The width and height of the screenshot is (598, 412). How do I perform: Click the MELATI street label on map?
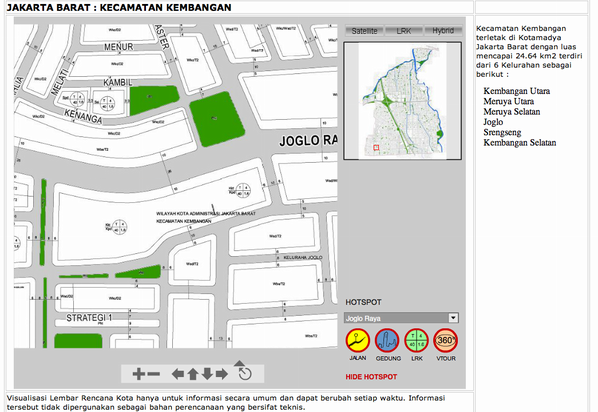(59, 82)
